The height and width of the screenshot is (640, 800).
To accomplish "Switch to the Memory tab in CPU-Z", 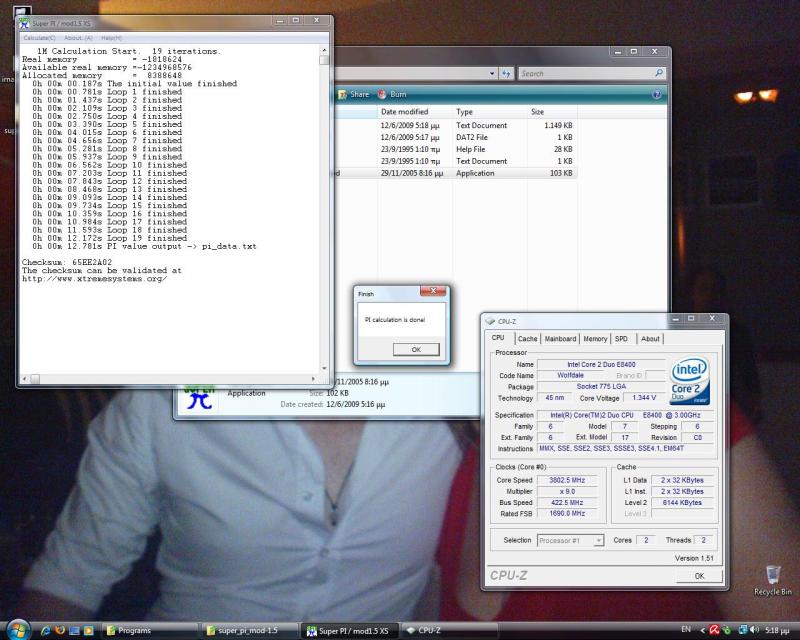I will [595, 339].
